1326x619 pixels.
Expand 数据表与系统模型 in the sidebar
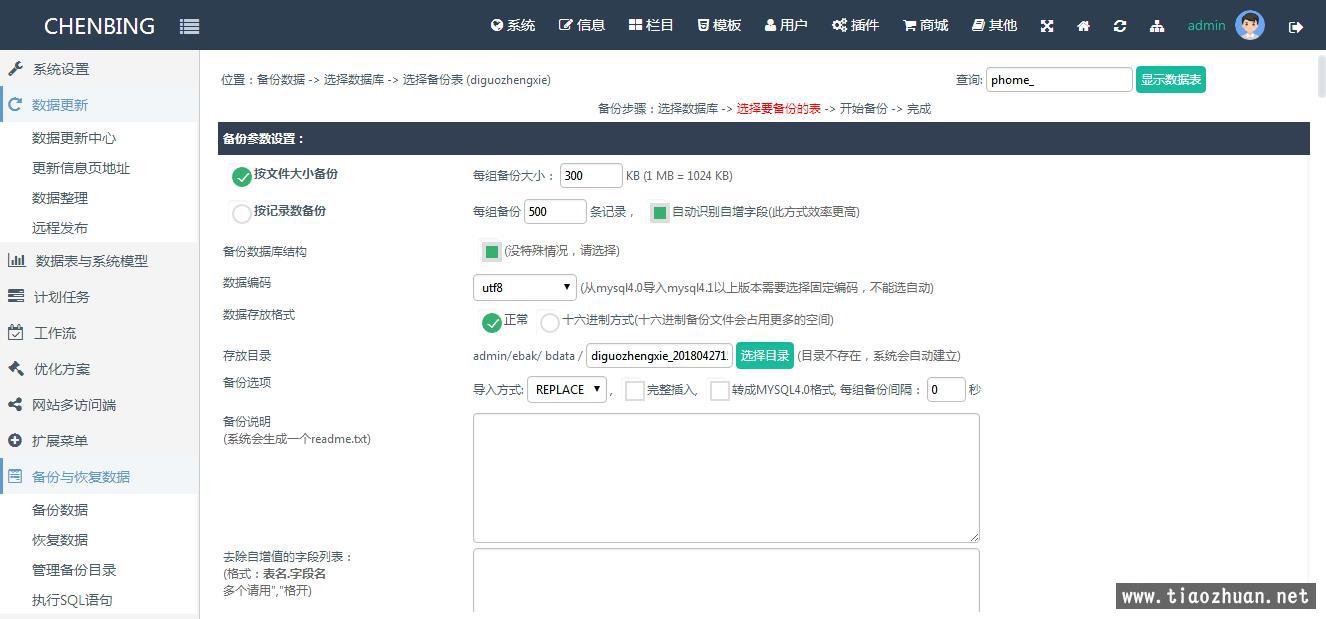point(91,261)
